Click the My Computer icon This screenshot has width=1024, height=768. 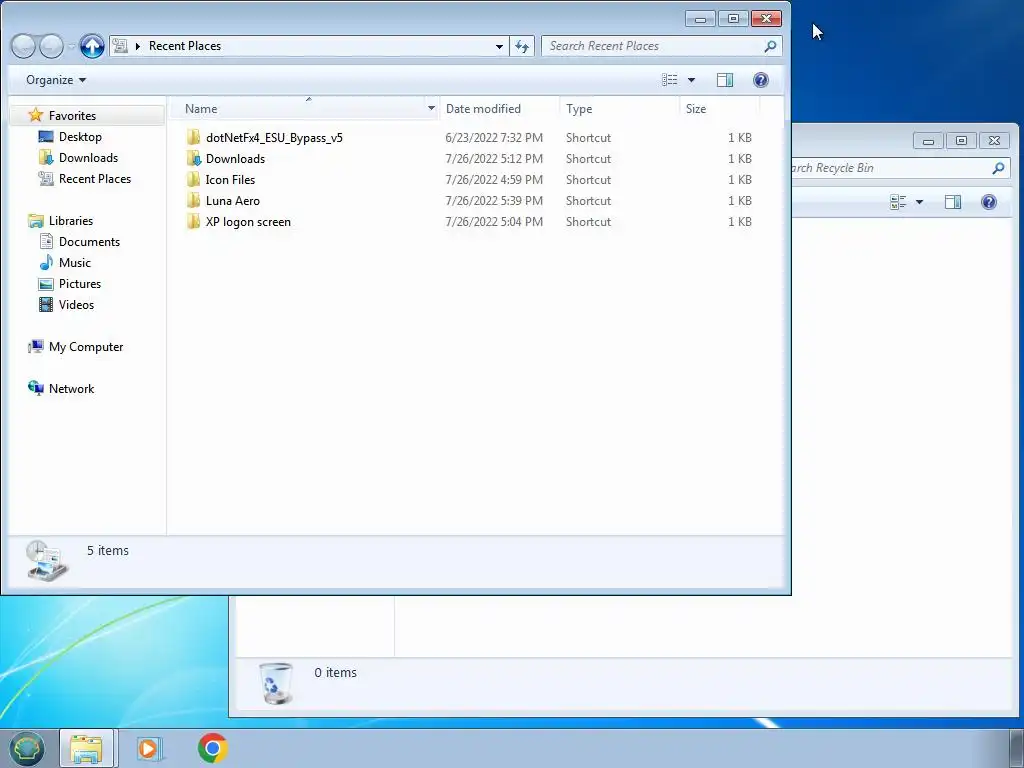click(36, 347)
